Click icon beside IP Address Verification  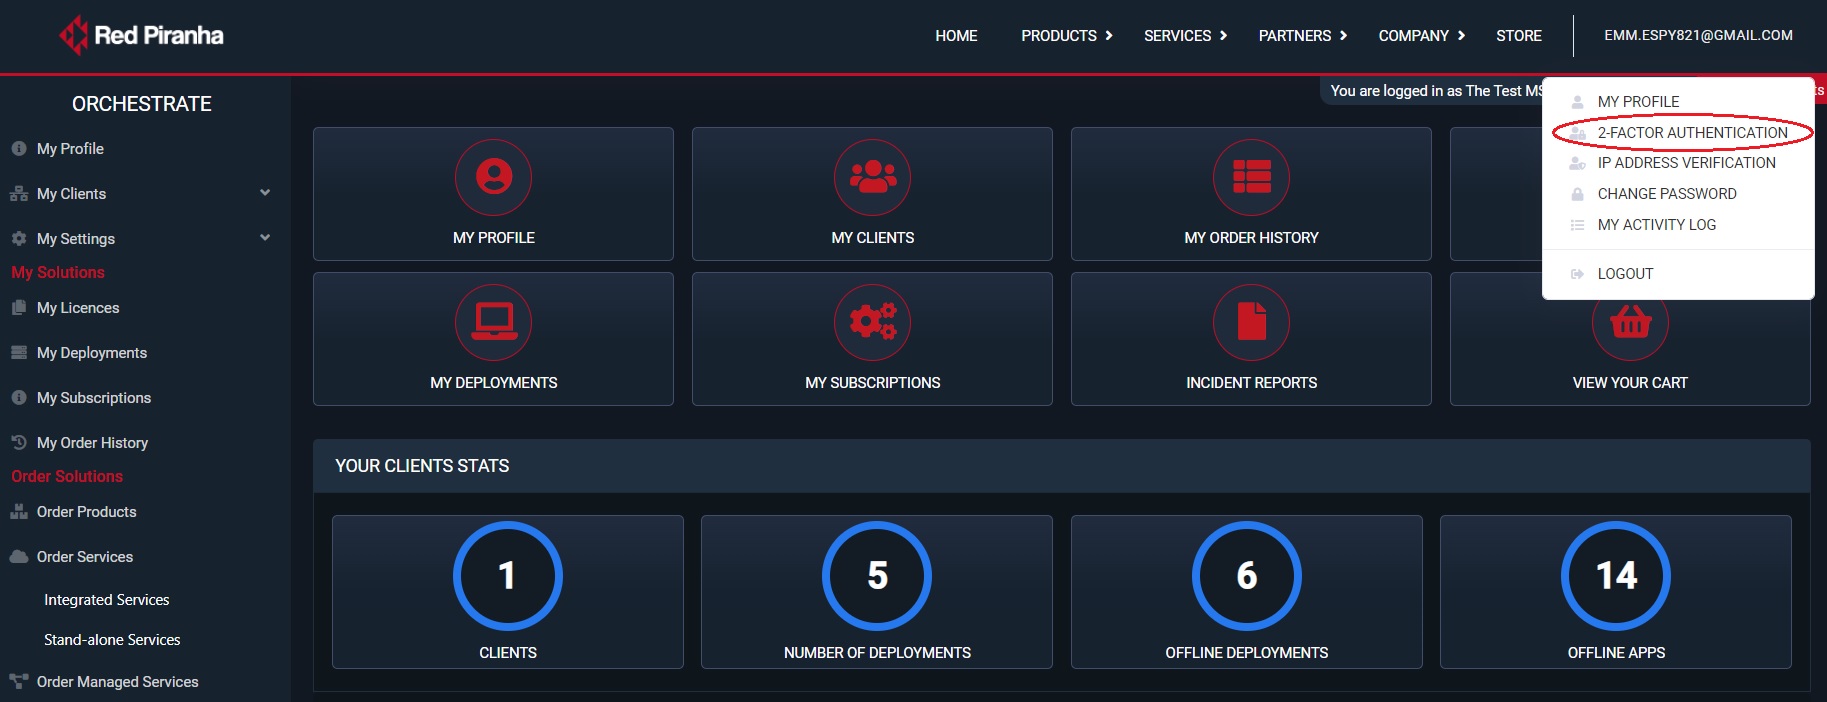pyautogui.click(x=1577, y=163)
